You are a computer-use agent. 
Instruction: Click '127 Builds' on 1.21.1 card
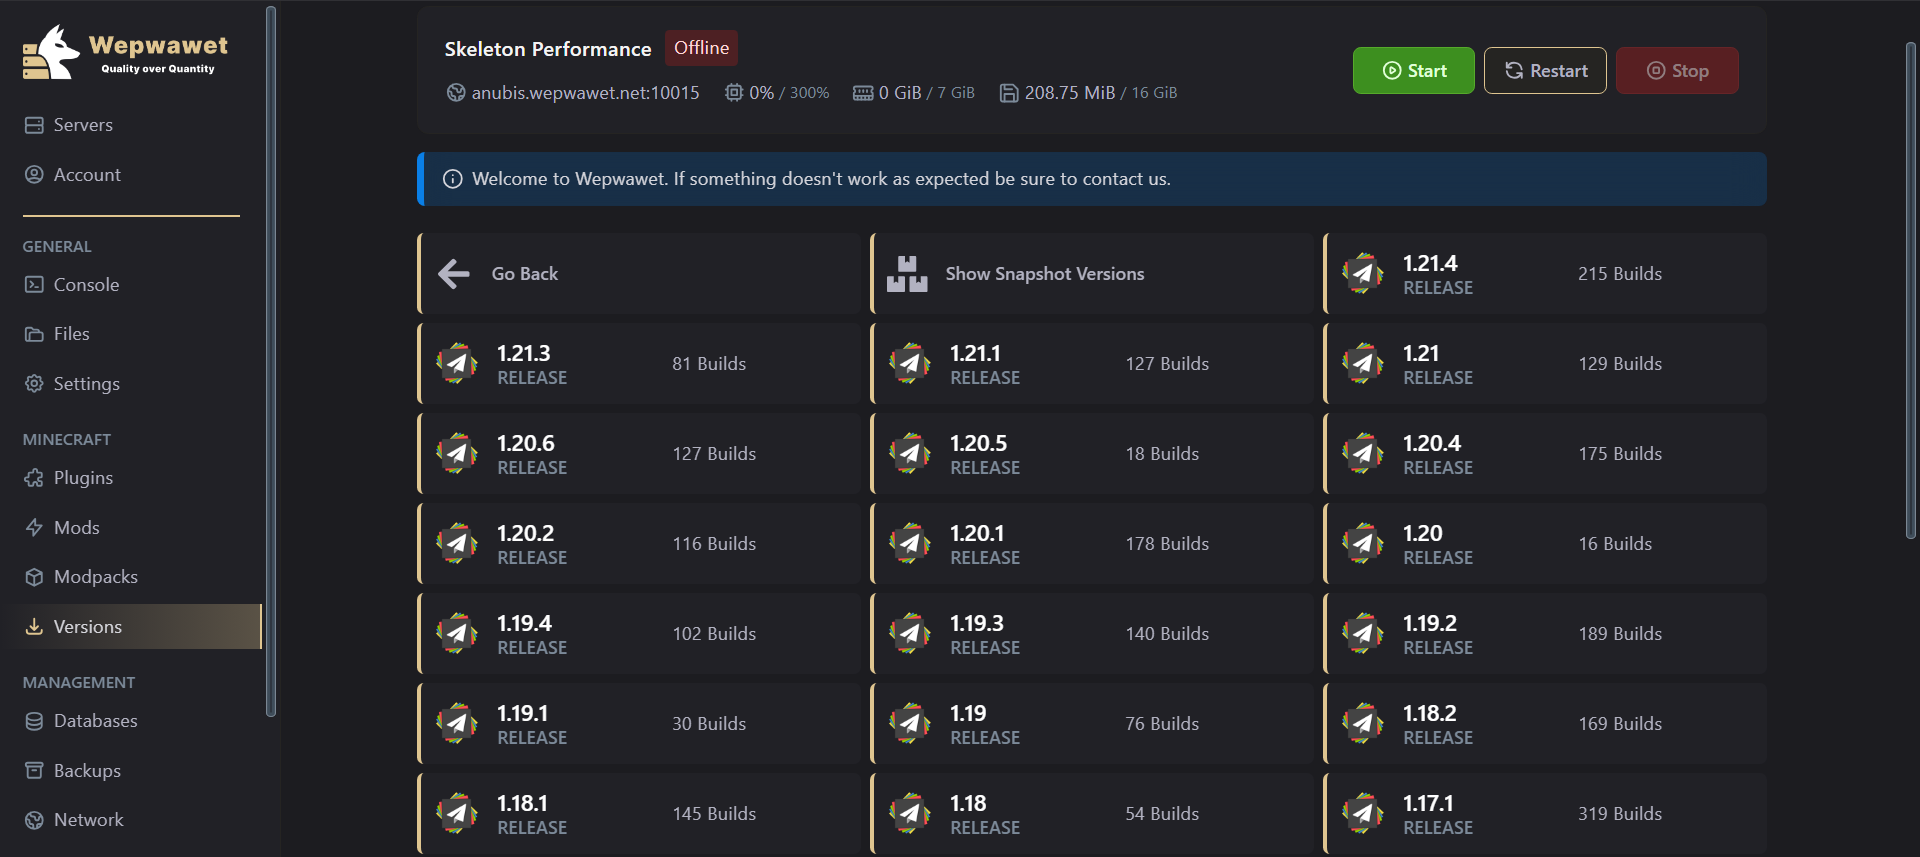click(x=1167, y=364)
